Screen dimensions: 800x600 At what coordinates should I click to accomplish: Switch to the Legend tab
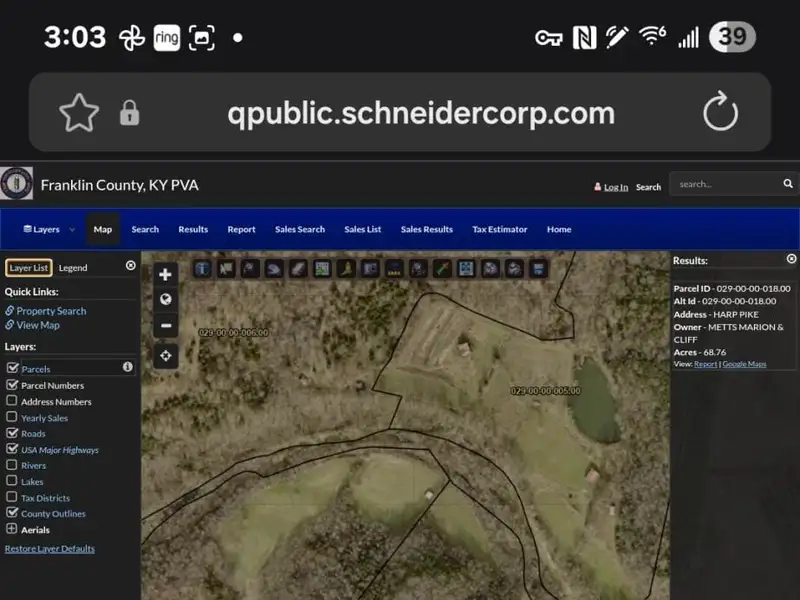(73, 267)
